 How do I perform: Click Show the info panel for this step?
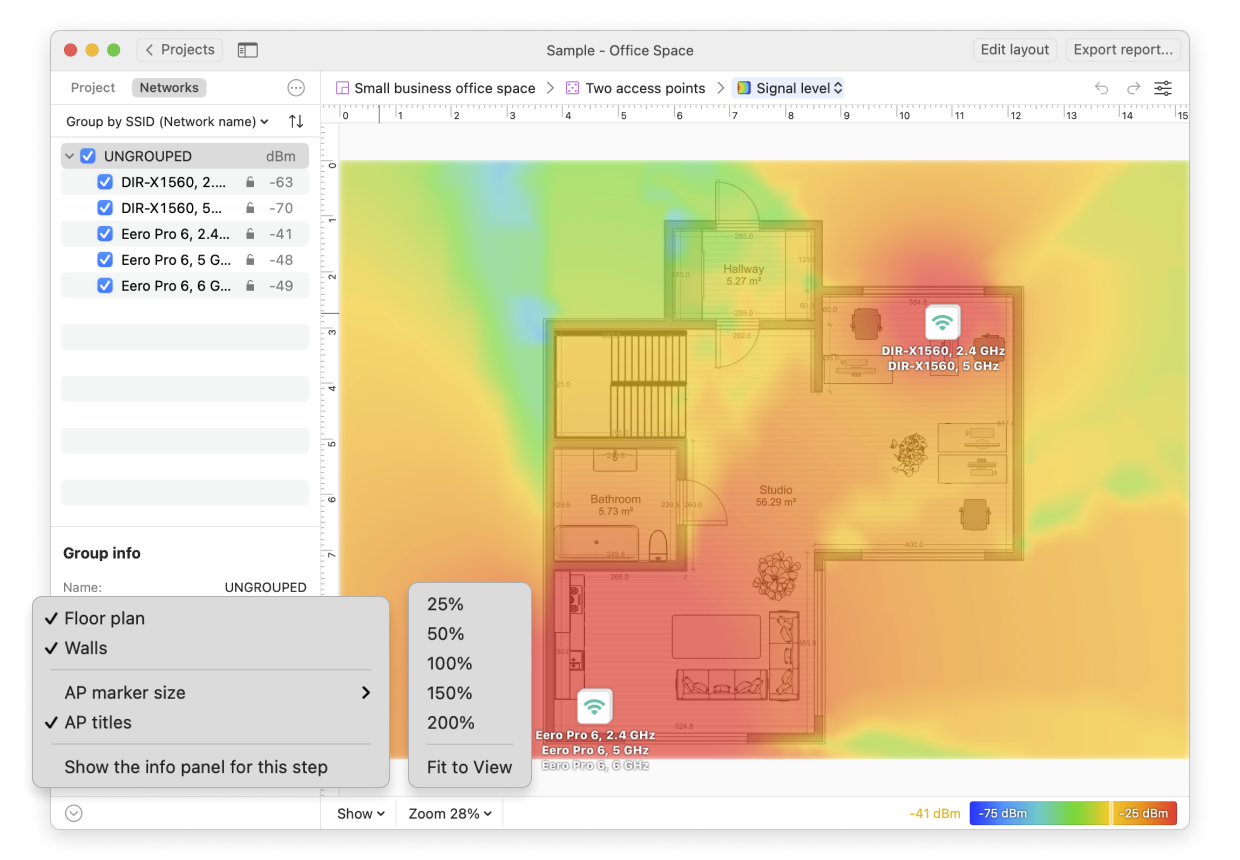coord(210,767)
